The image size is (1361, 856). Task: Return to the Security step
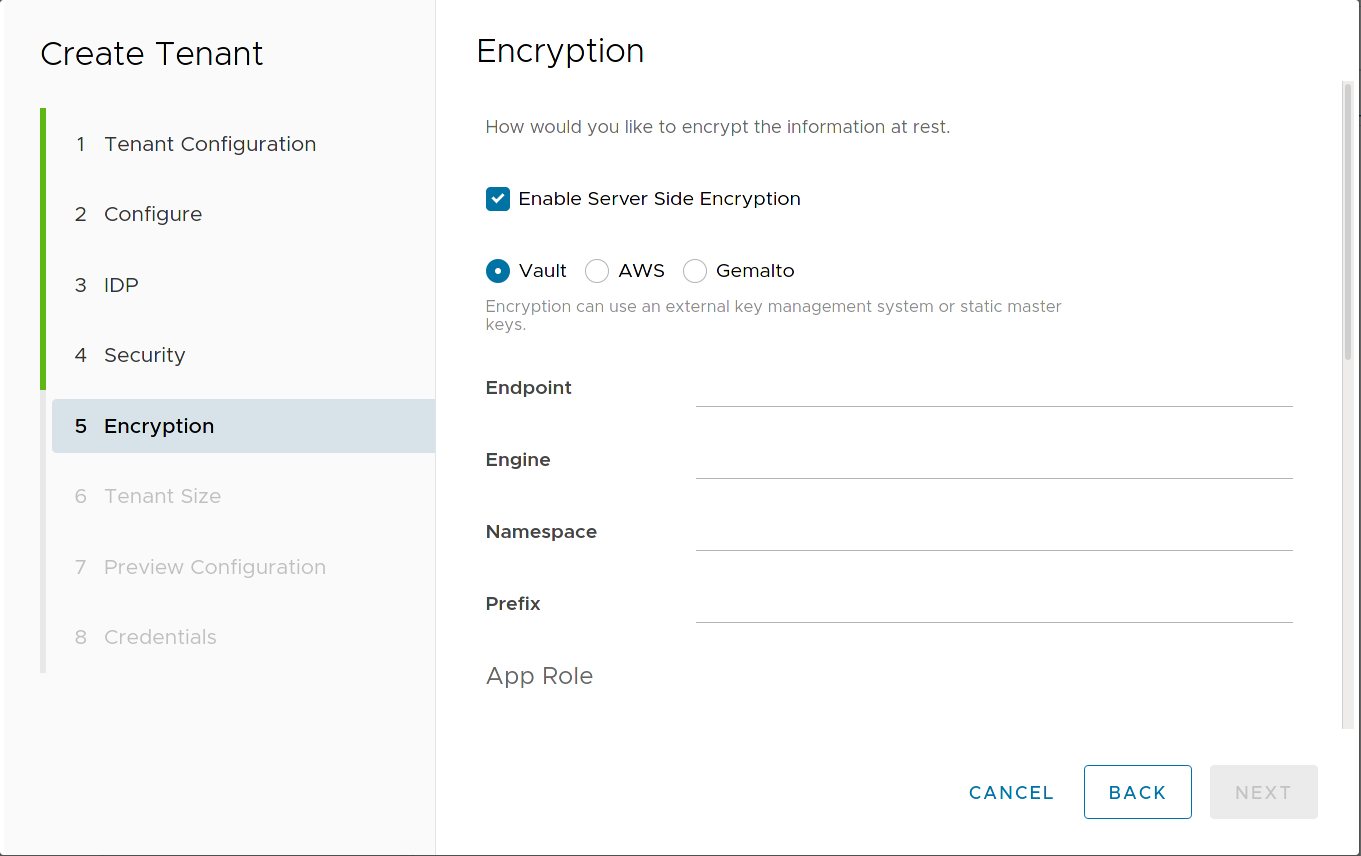(143, 355)
